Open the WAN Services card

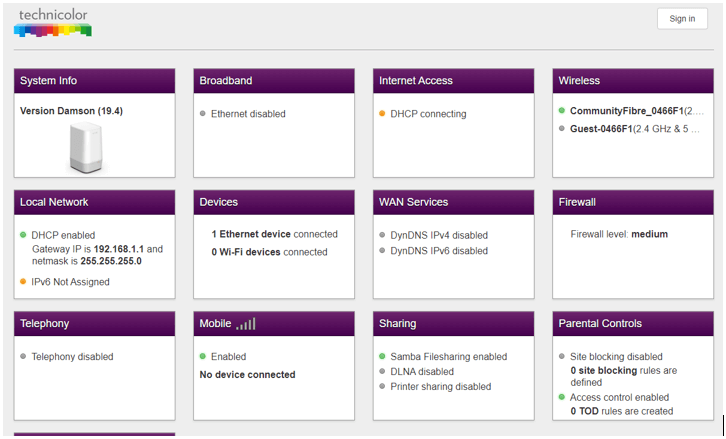[453, 202]
